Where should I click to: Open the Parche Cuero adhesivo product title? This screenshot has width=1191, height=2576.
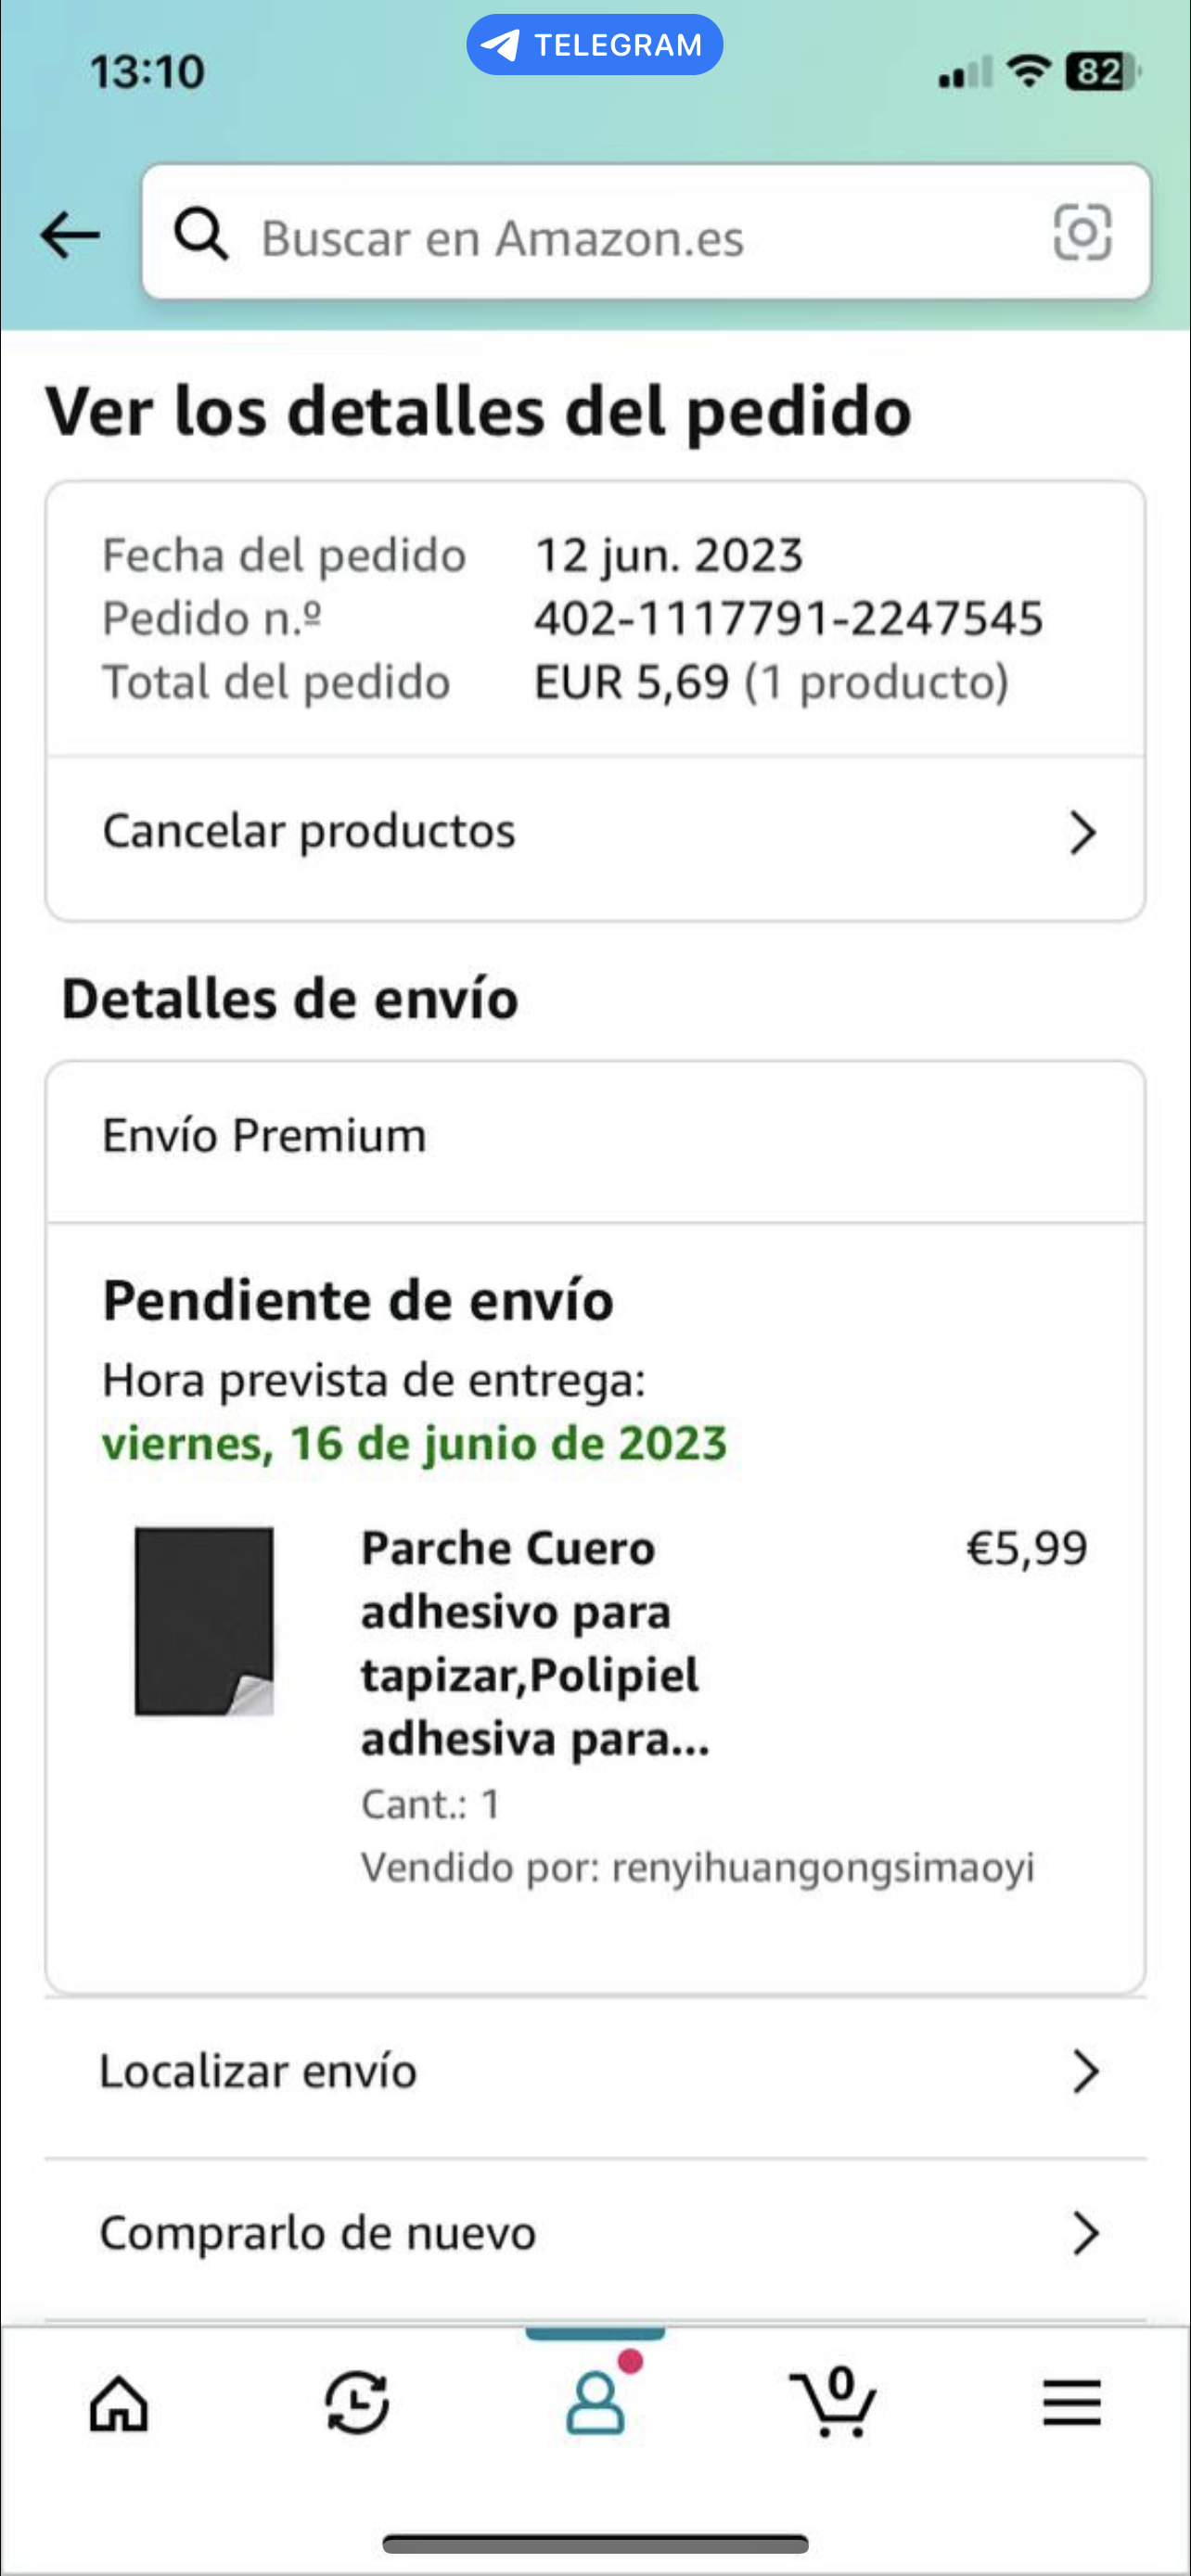(534, 1643)
